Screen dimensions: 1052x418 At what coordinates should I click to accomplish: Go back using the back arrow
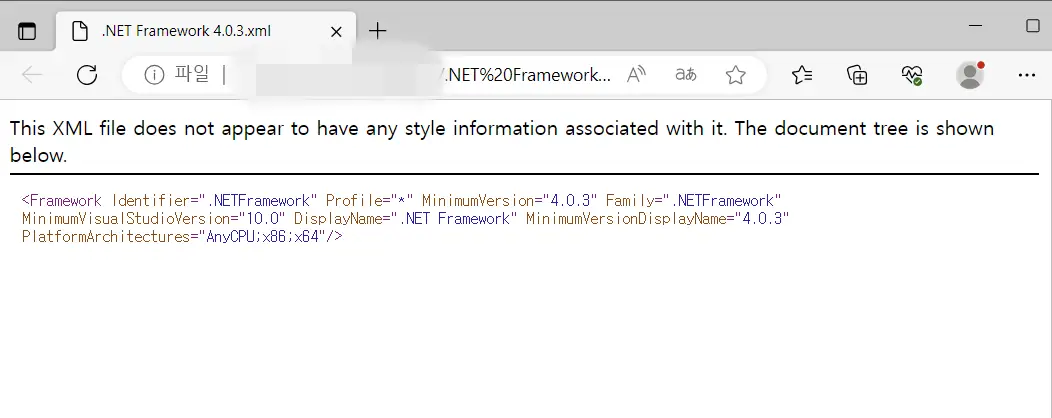click(x=32, y=75)
